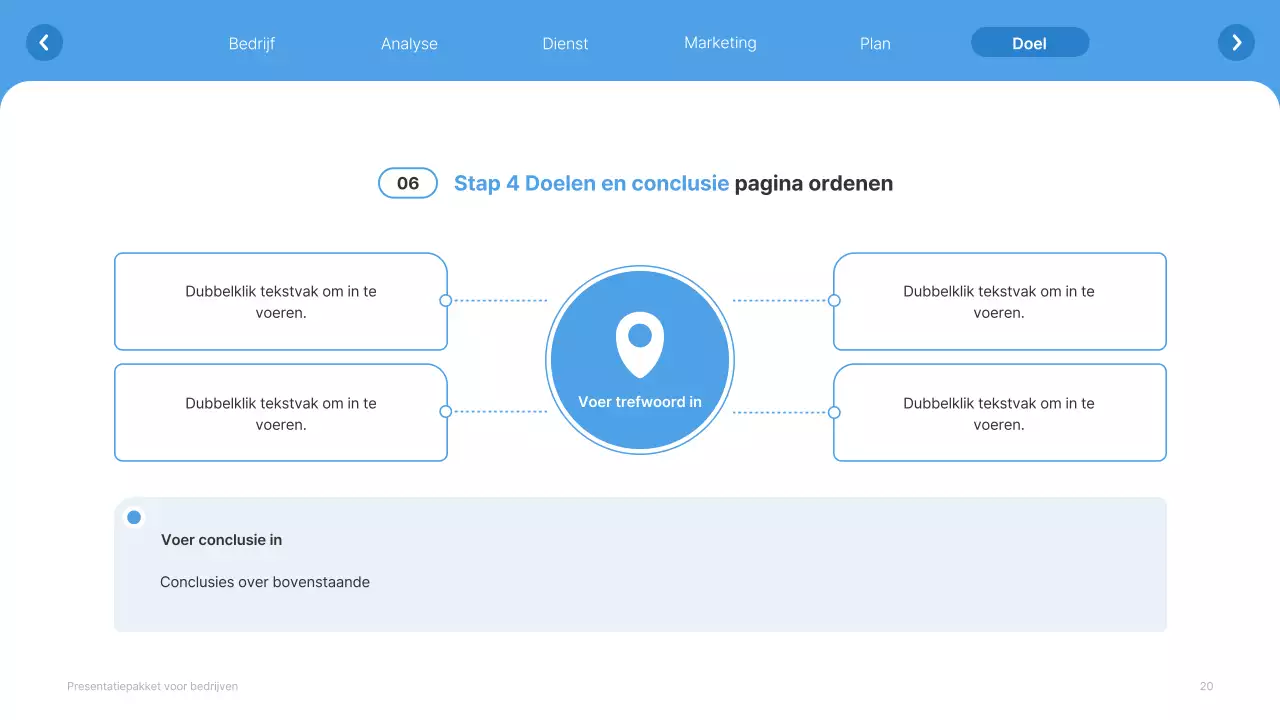Click the connector dot on the top-right text box
The height and width of the screenshot is (720, 1280).
(833, 300)
